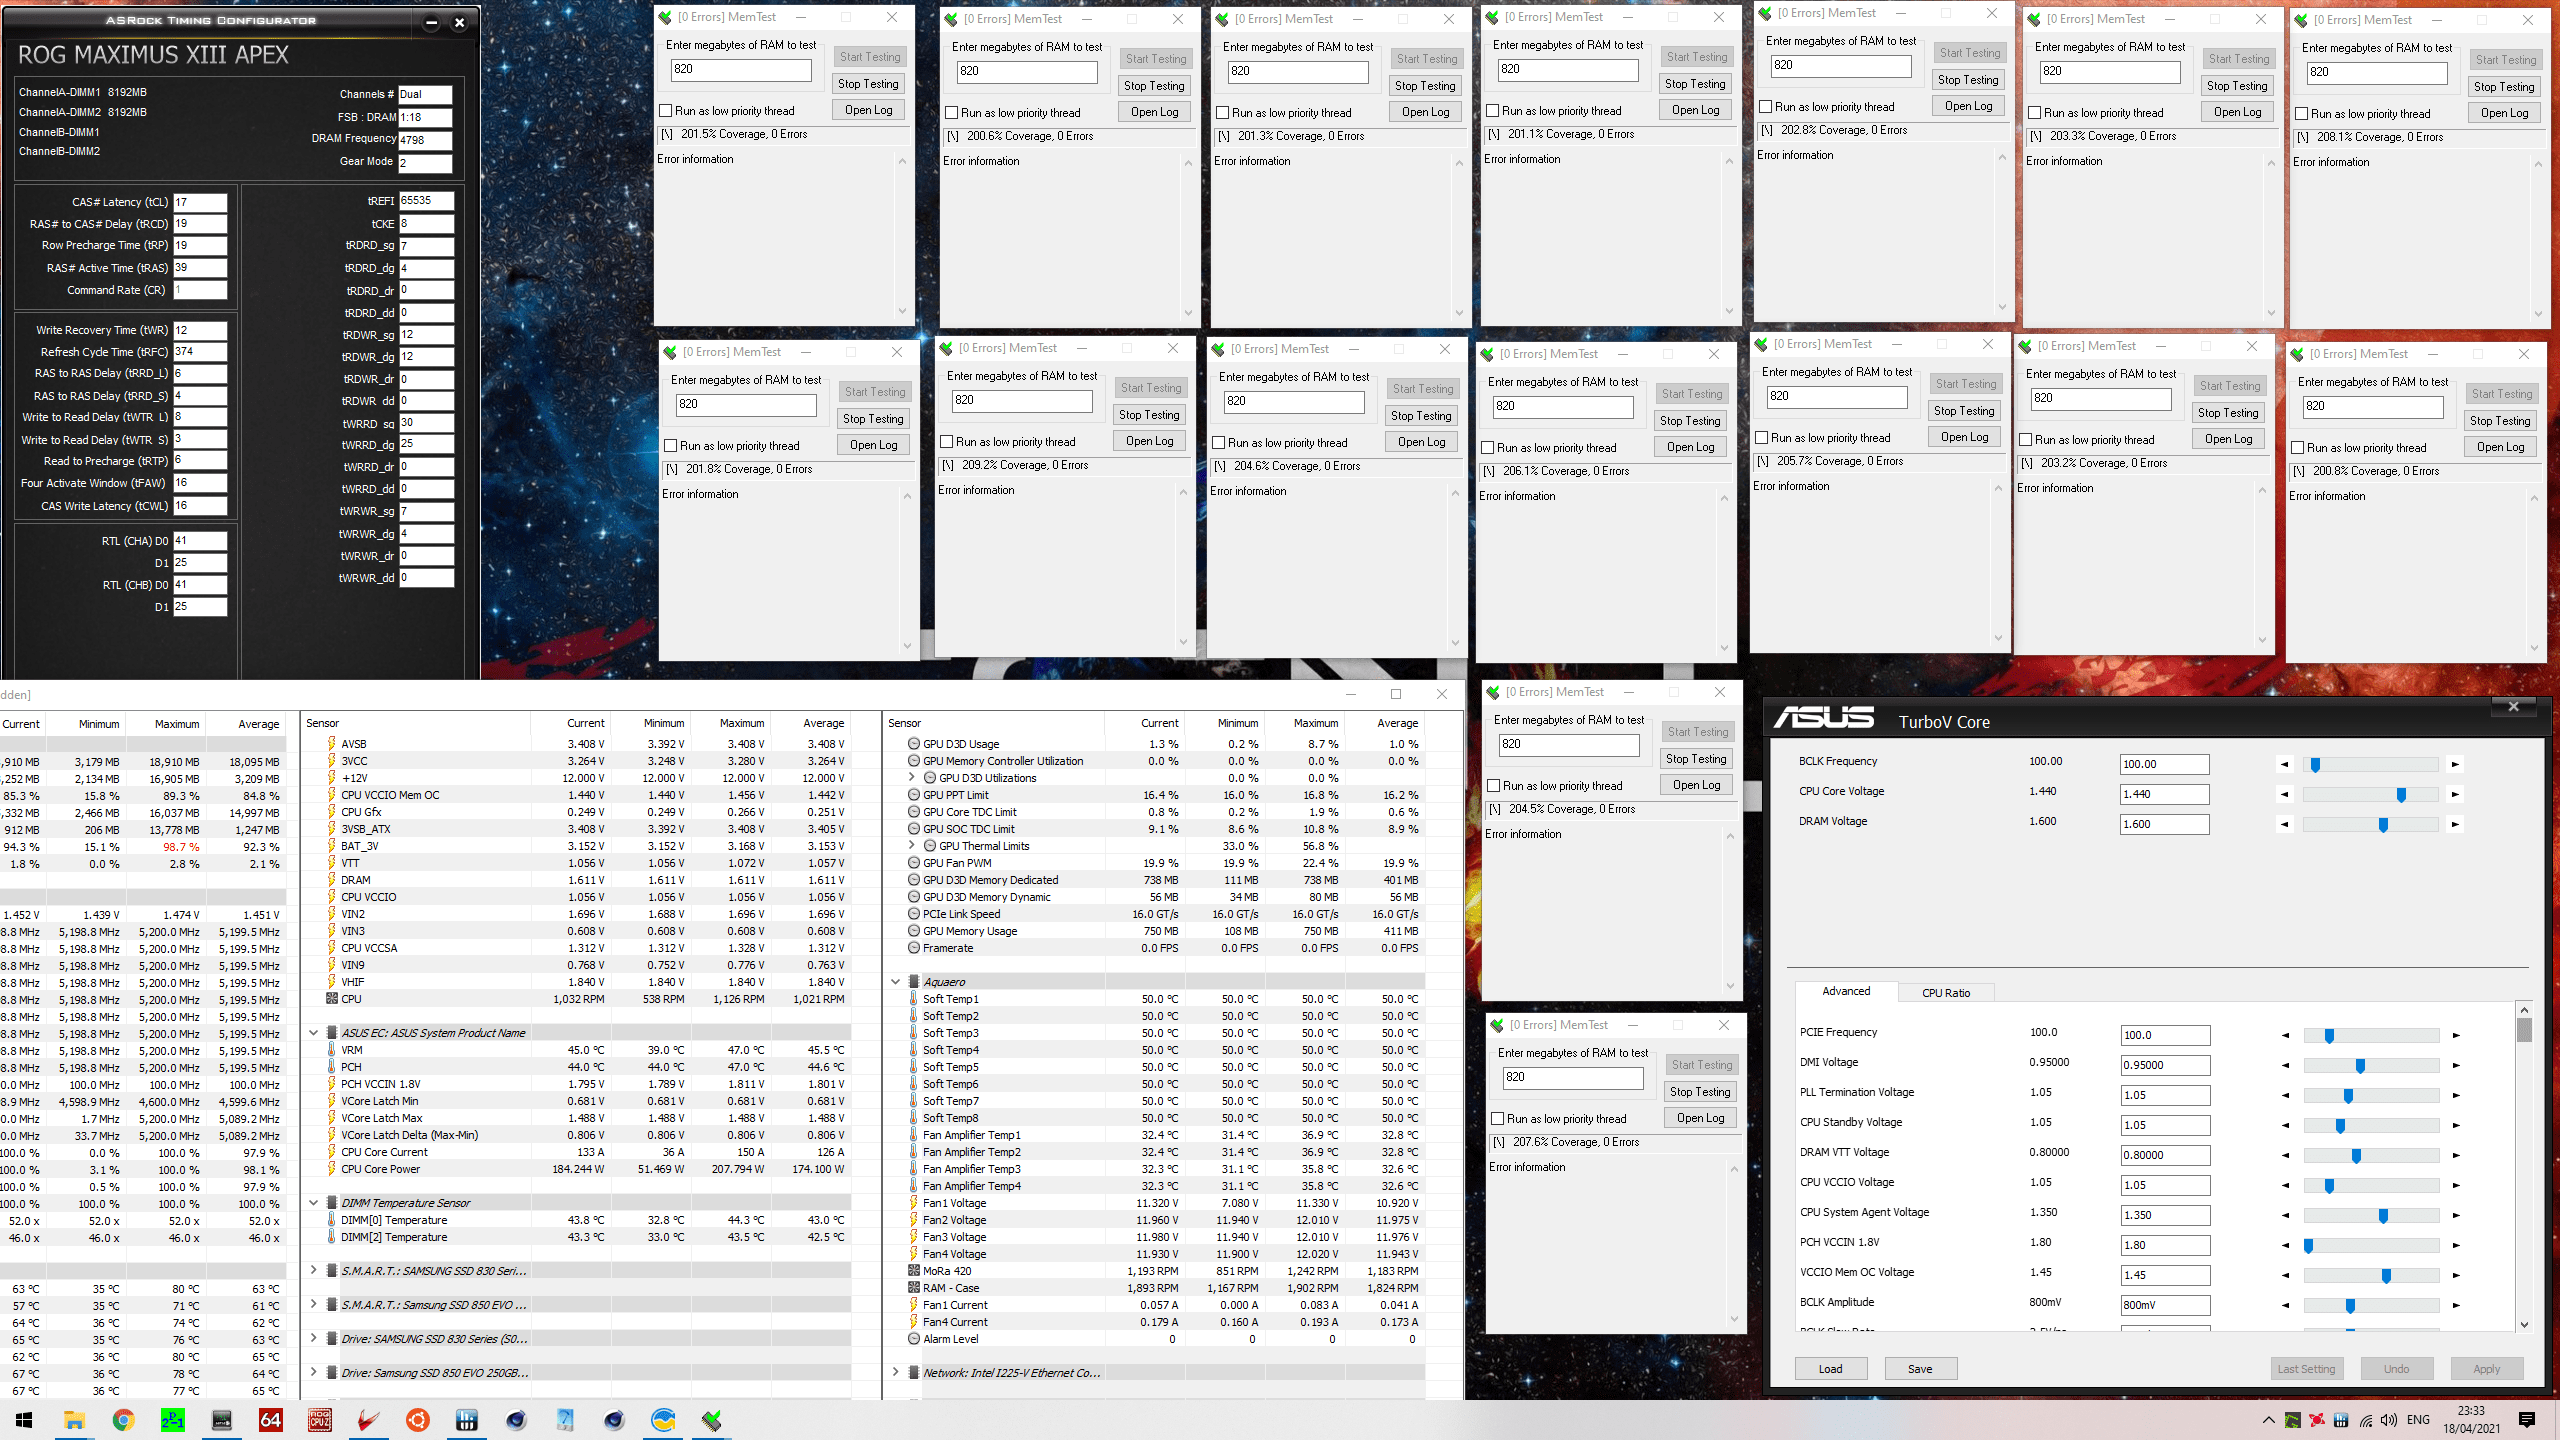
Task: Click the ASUS logo in TurboV Core
Action: click(x=1824, y=719)
